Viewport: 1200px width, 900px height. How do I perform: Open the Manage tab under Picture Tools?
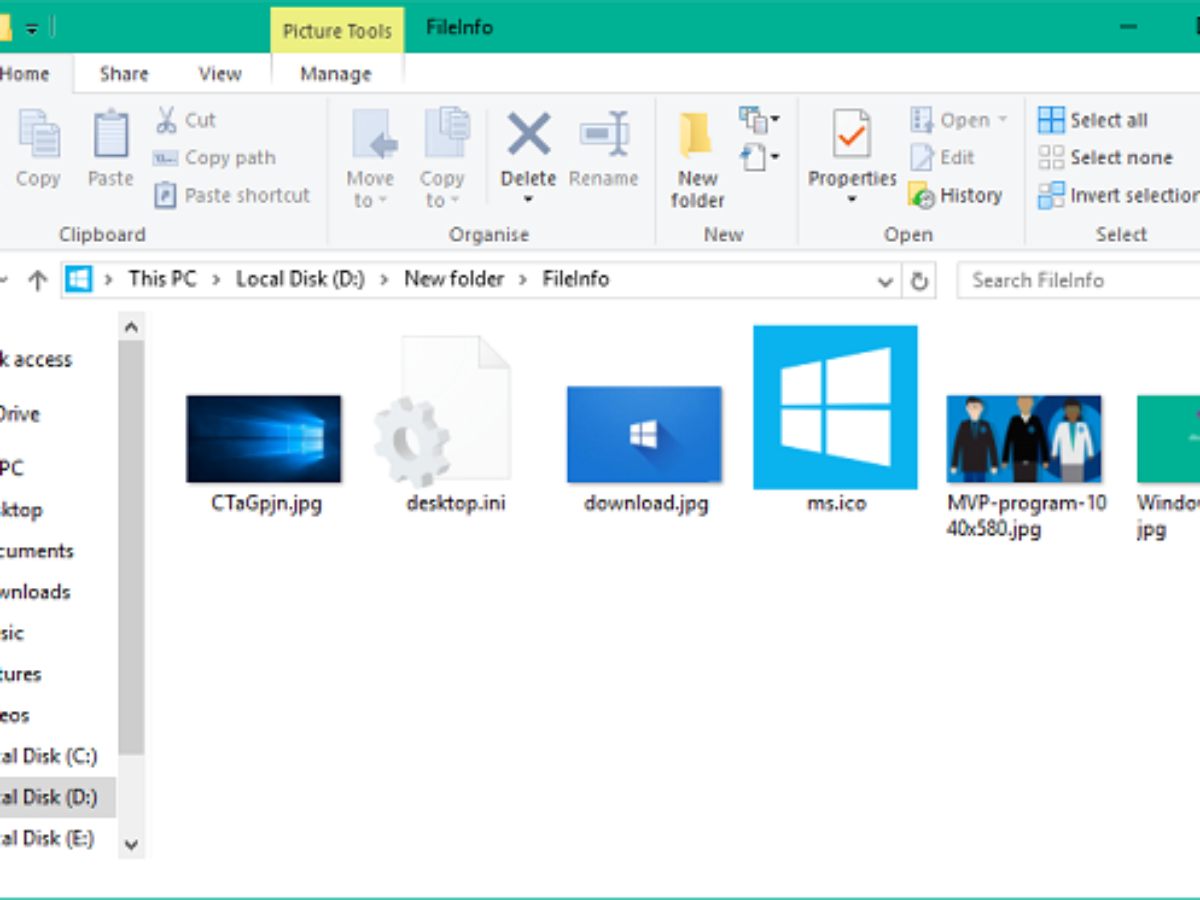click(x=336, y=74)
